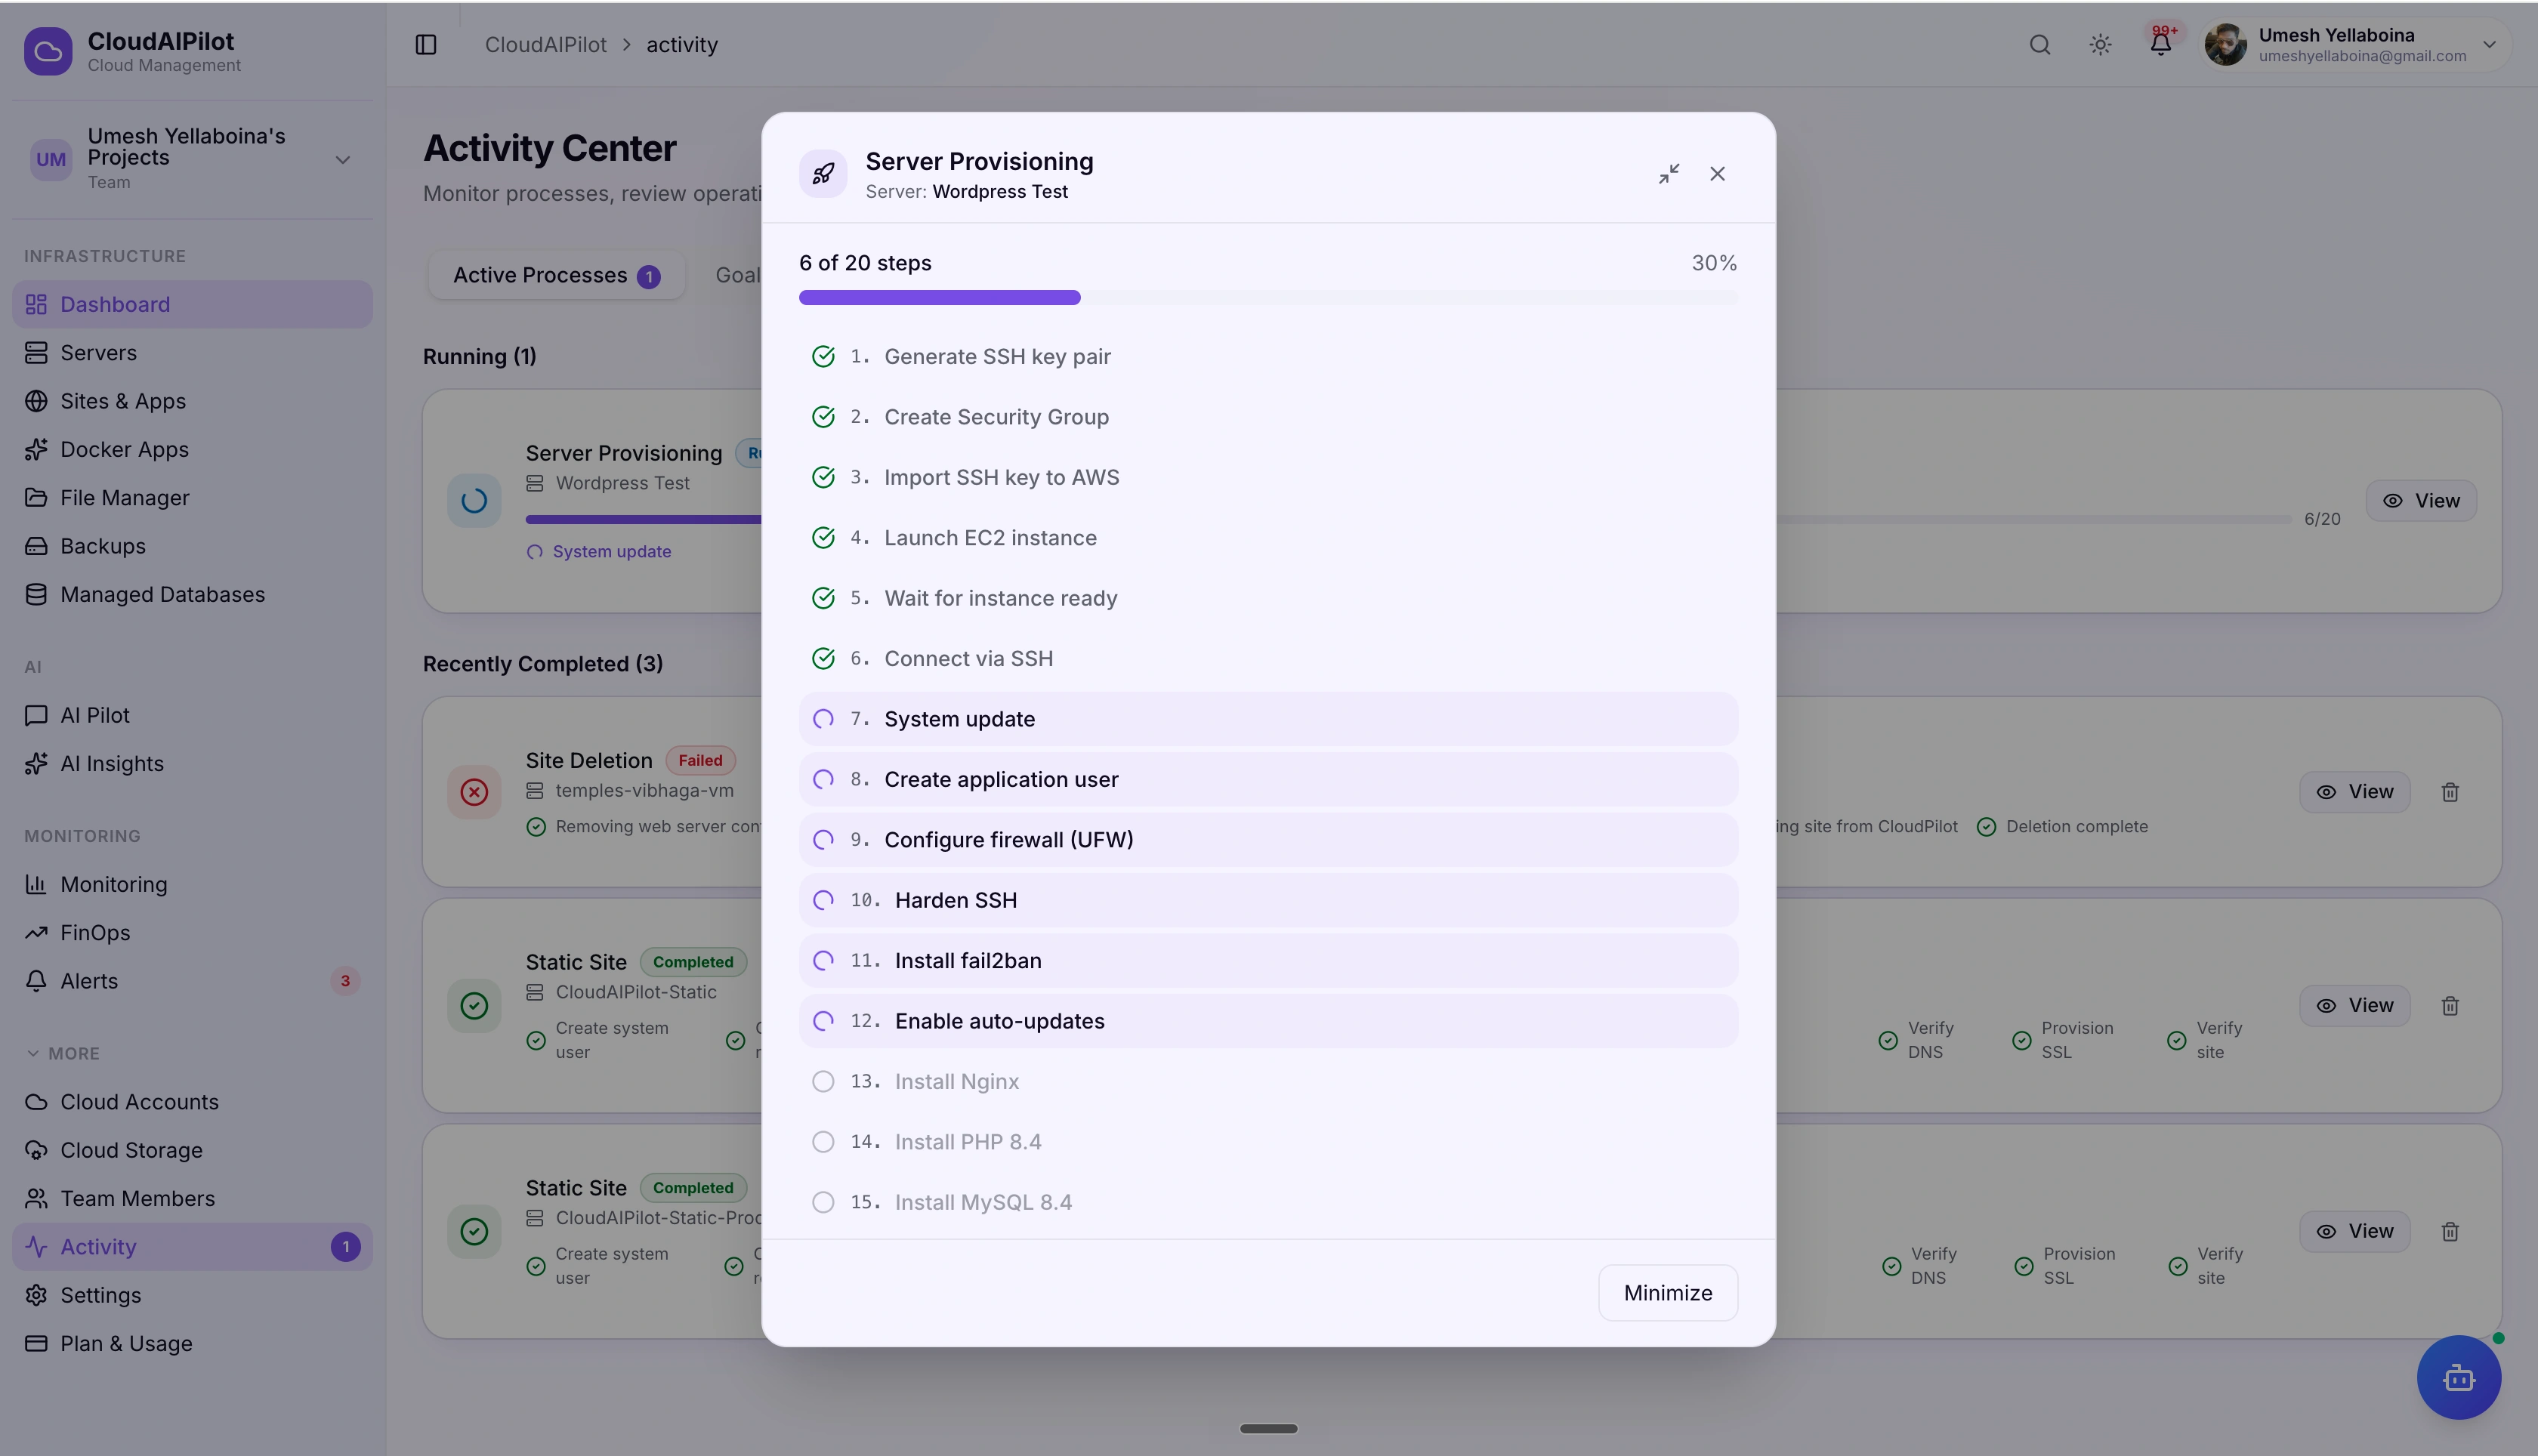
Task: Select step 5 Wait for instance ready
Action: click(1268, 598)
